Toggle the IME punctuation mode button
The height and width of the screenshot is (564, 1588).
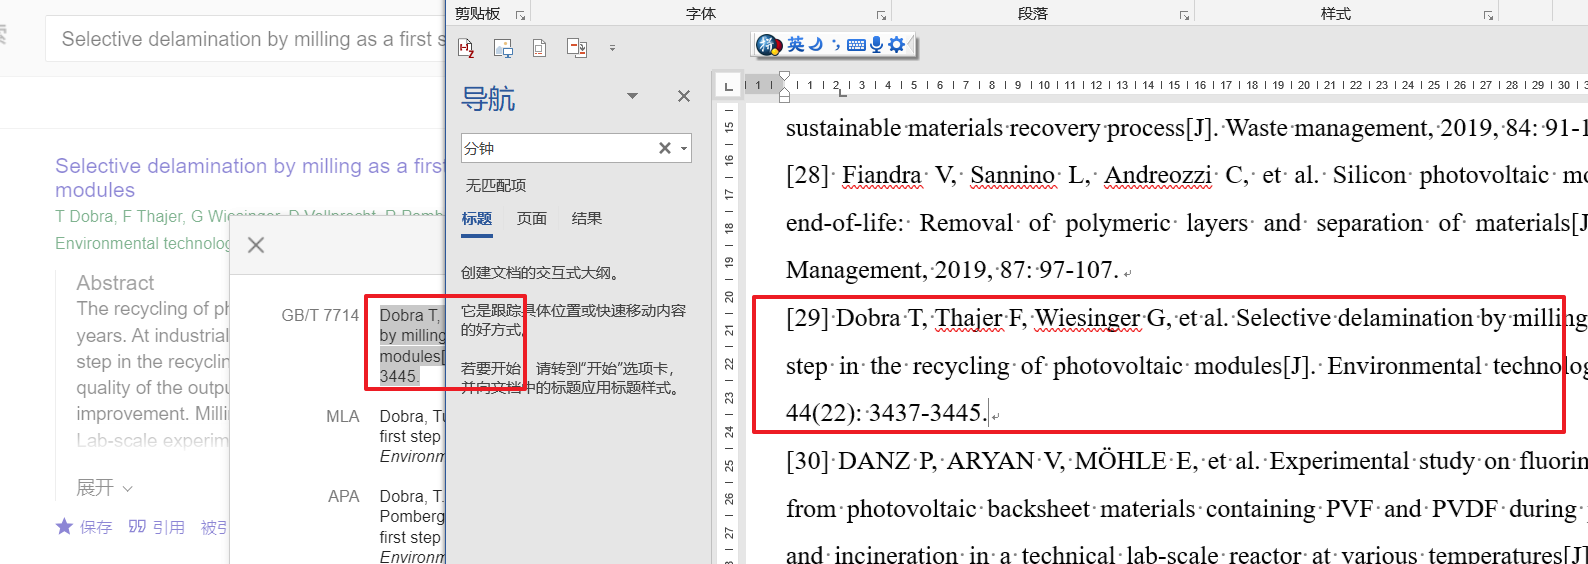[x=835, y=44]
